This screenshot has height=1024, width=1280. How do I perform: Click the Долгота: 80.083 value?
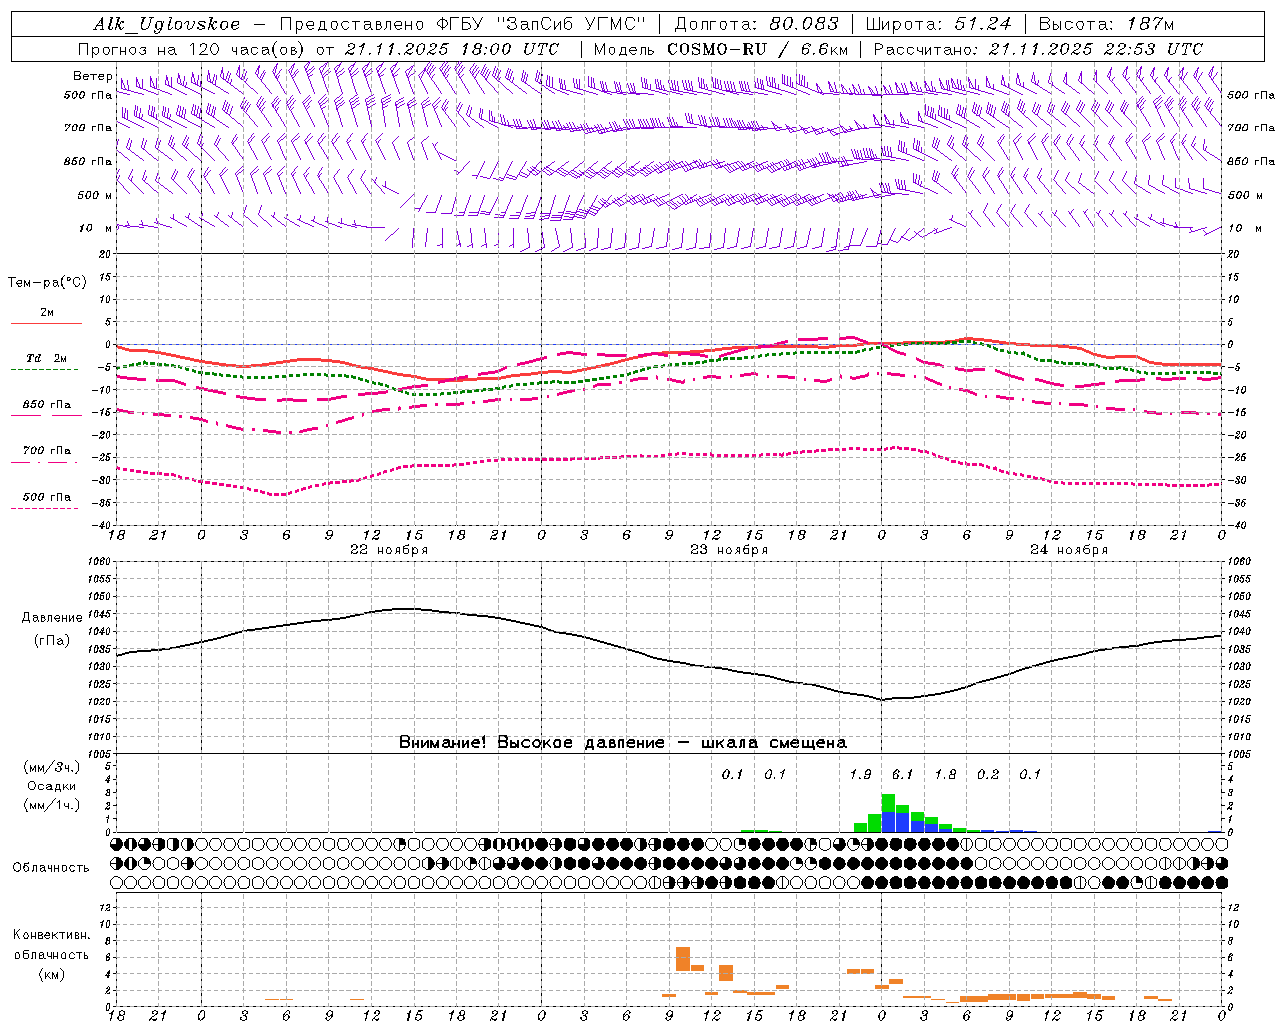tap(757, 24)
